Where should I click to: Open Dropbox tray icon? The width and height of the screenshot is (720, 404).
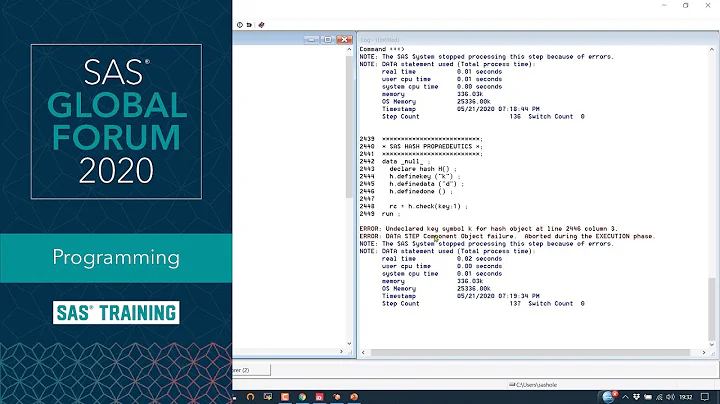[x=636, y=397]
